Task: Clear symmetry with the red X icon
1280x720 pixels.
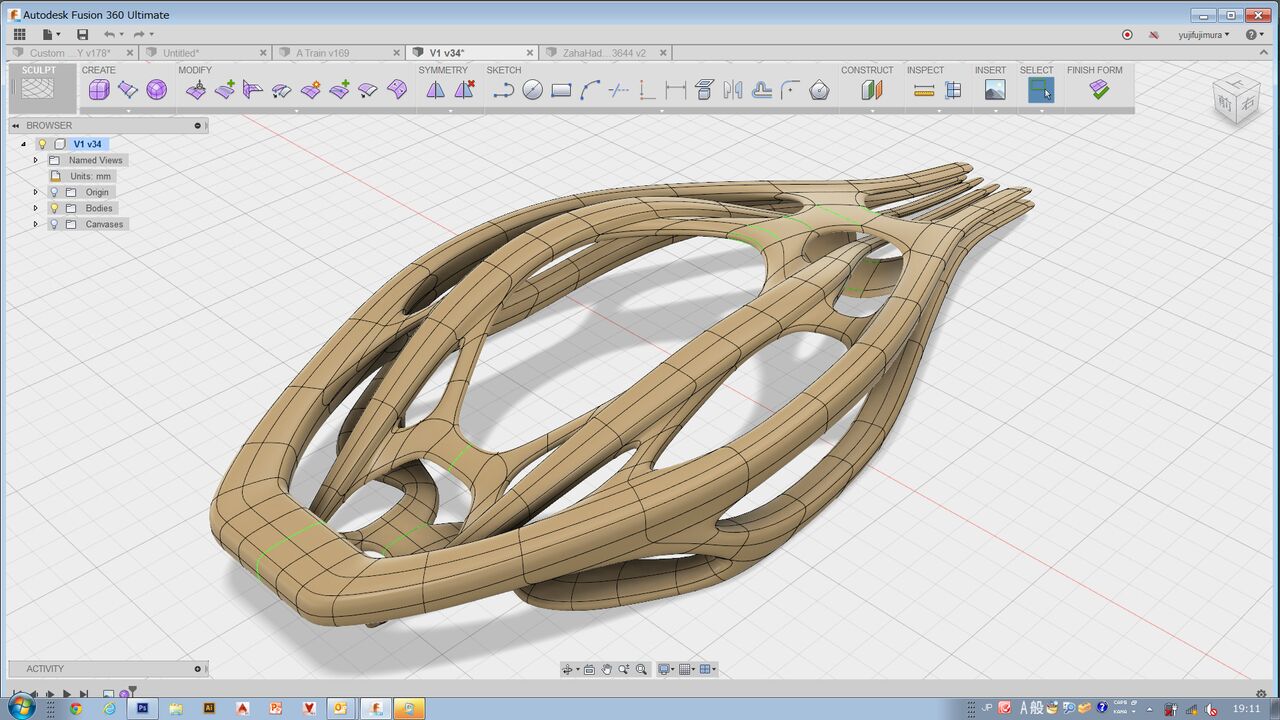Action: click(x=464, y=90)
